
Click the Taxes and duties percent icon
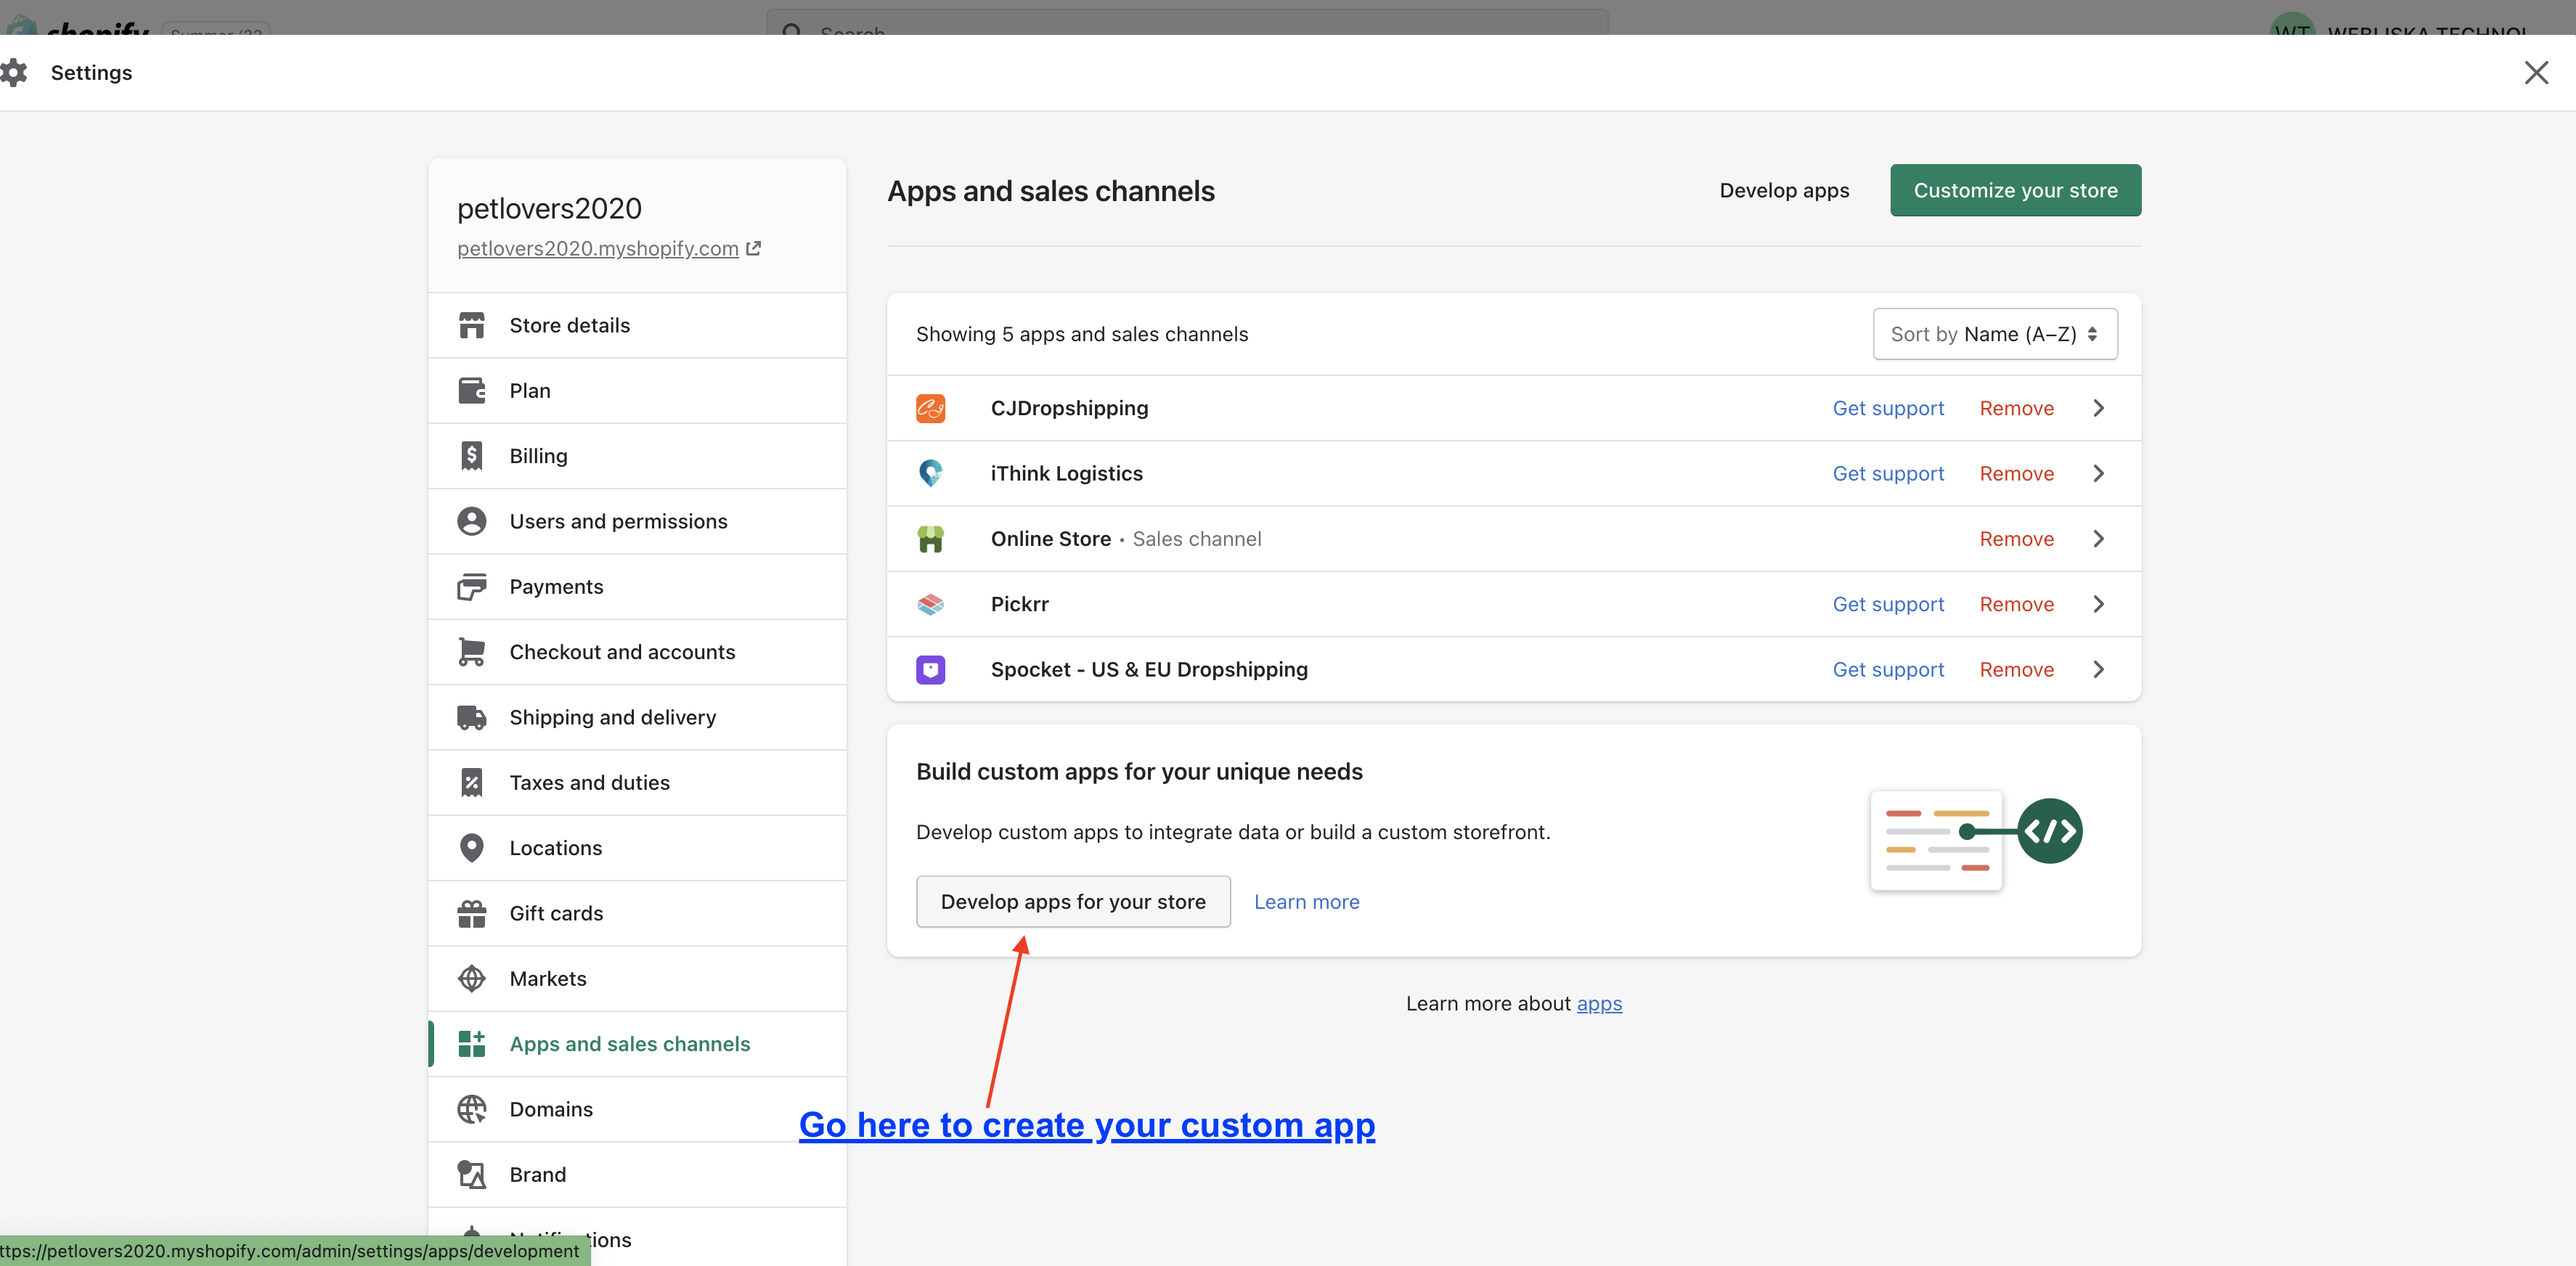471,783
